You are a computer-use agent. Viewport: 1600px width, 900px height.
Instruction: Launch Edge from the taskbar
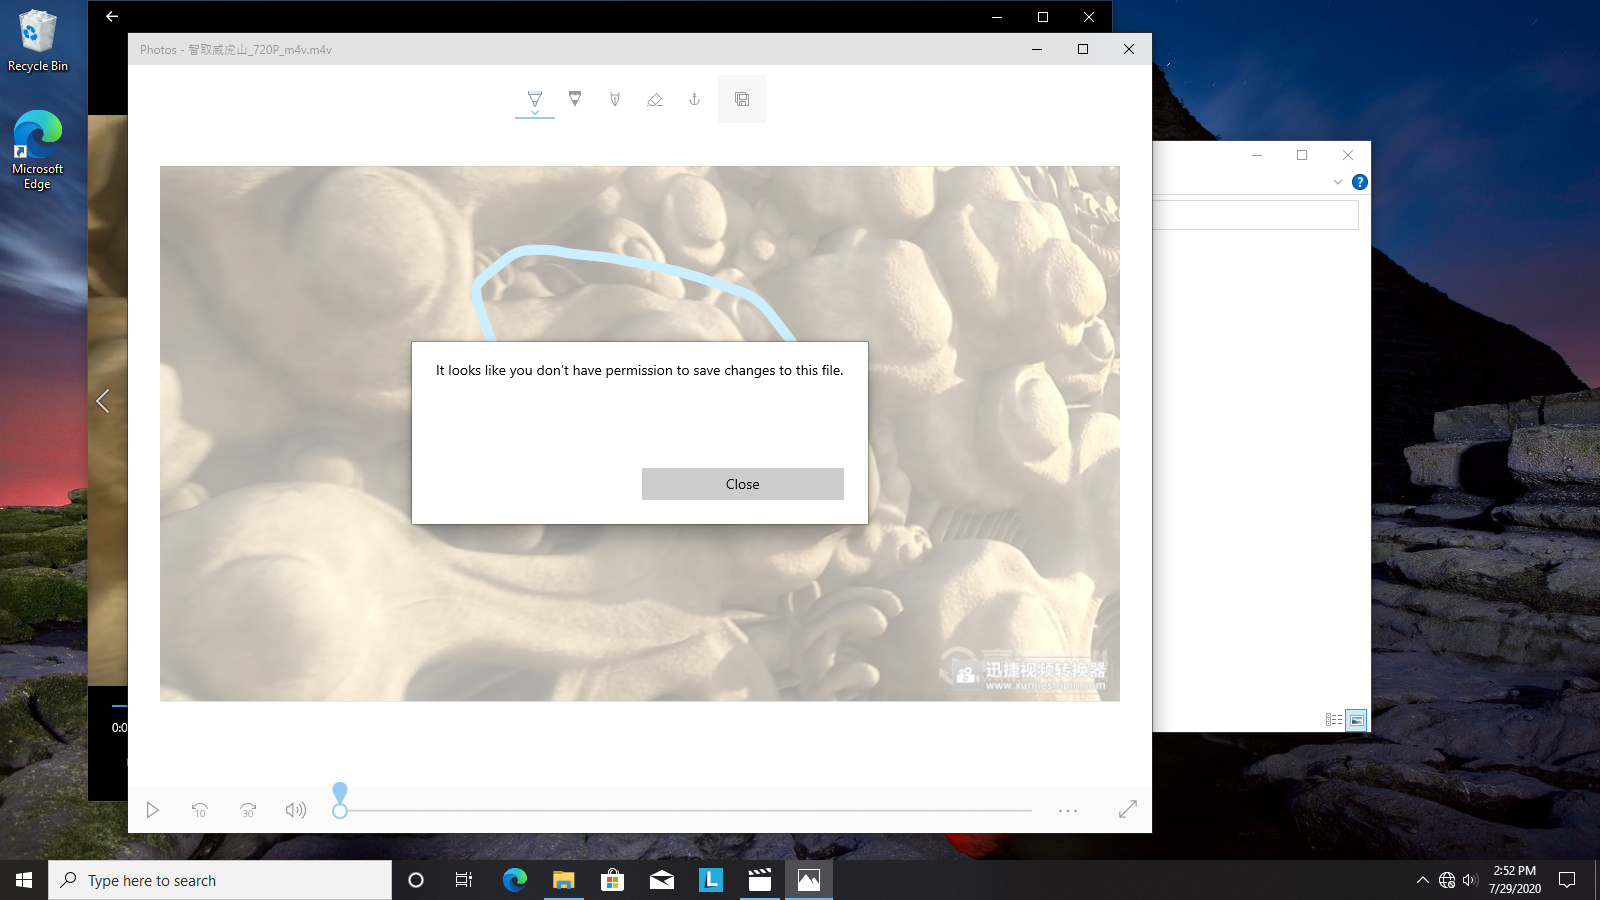(515, 880)
